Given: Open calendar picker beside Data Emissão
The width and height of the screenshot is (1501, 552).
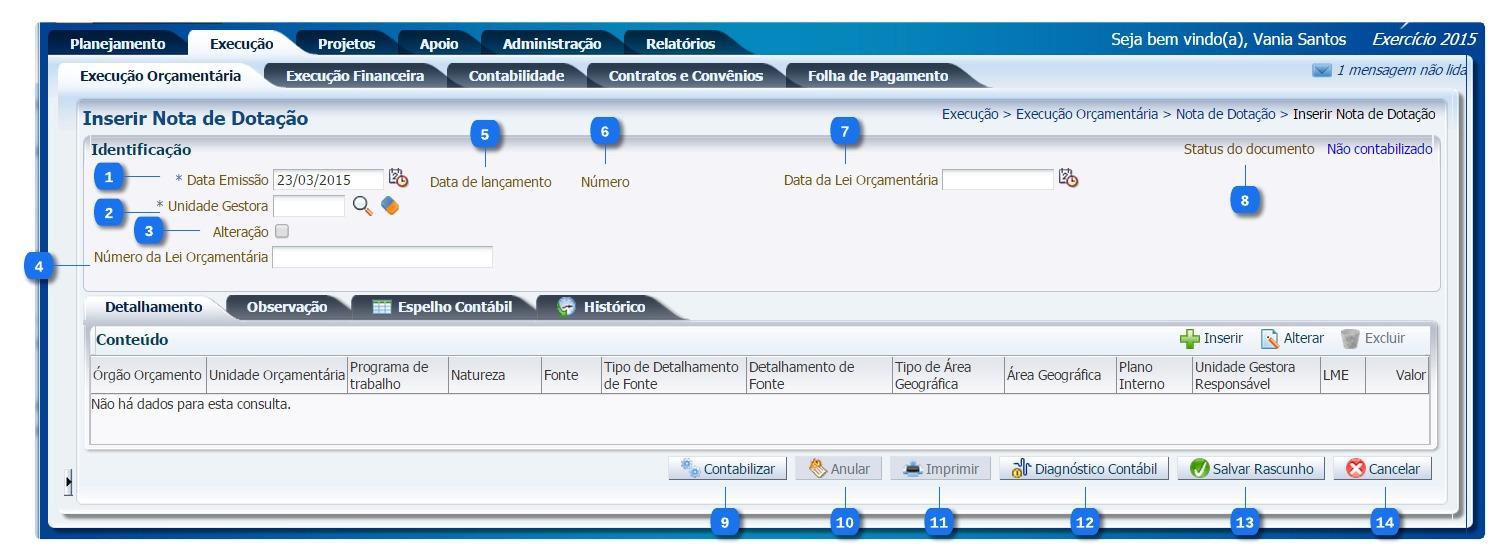Looking at the screenshot, I should point(398,179).
